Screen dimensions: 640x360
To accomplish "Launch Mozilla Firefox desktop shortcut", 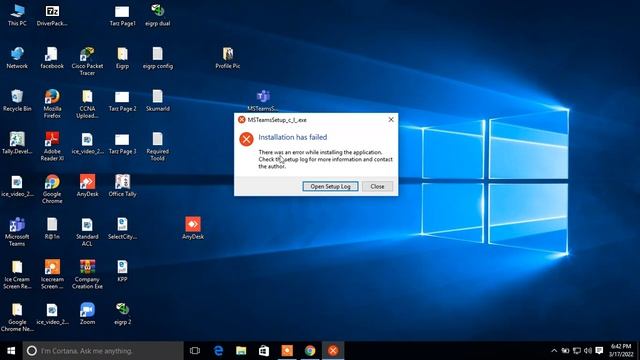I will pos(52,104).
